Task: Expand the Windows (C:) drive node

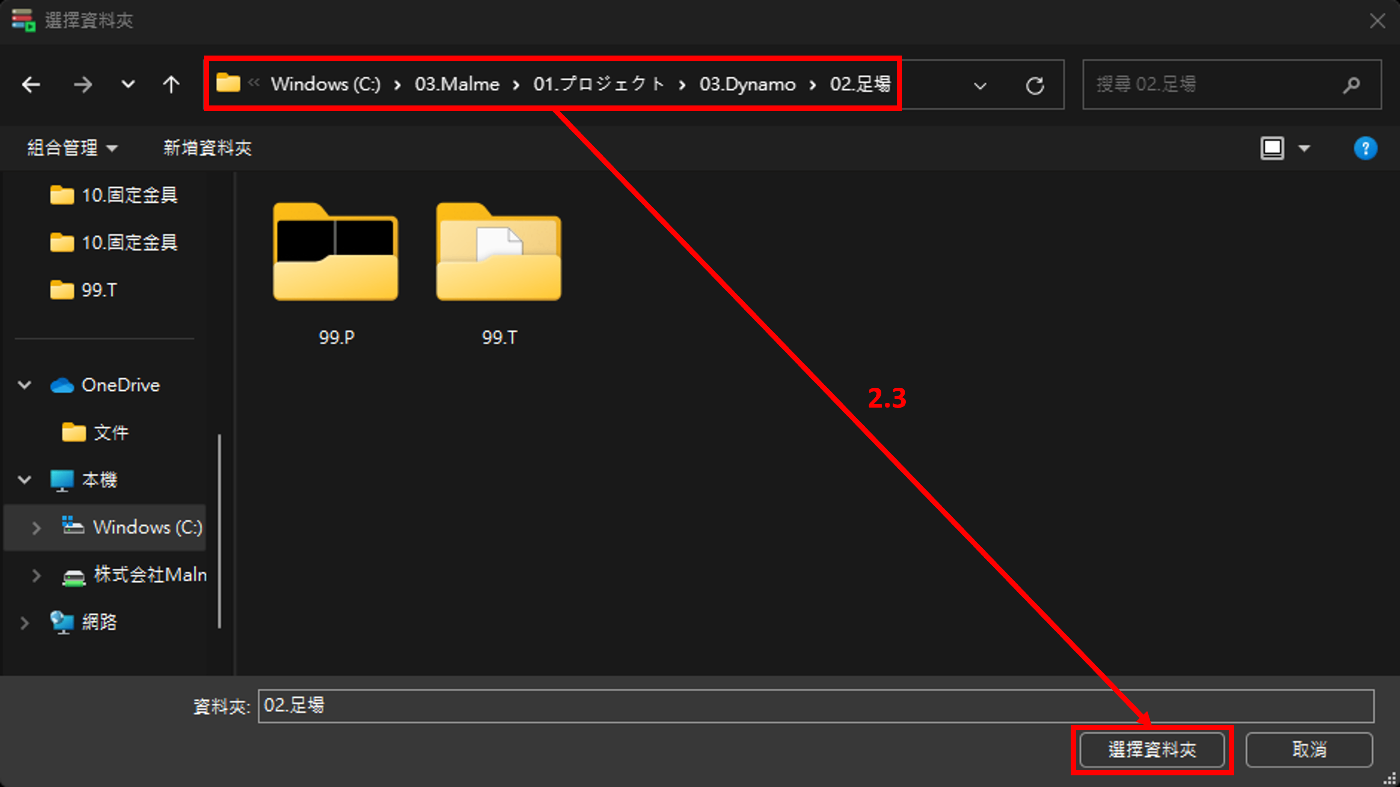Action: coord(37,527)
